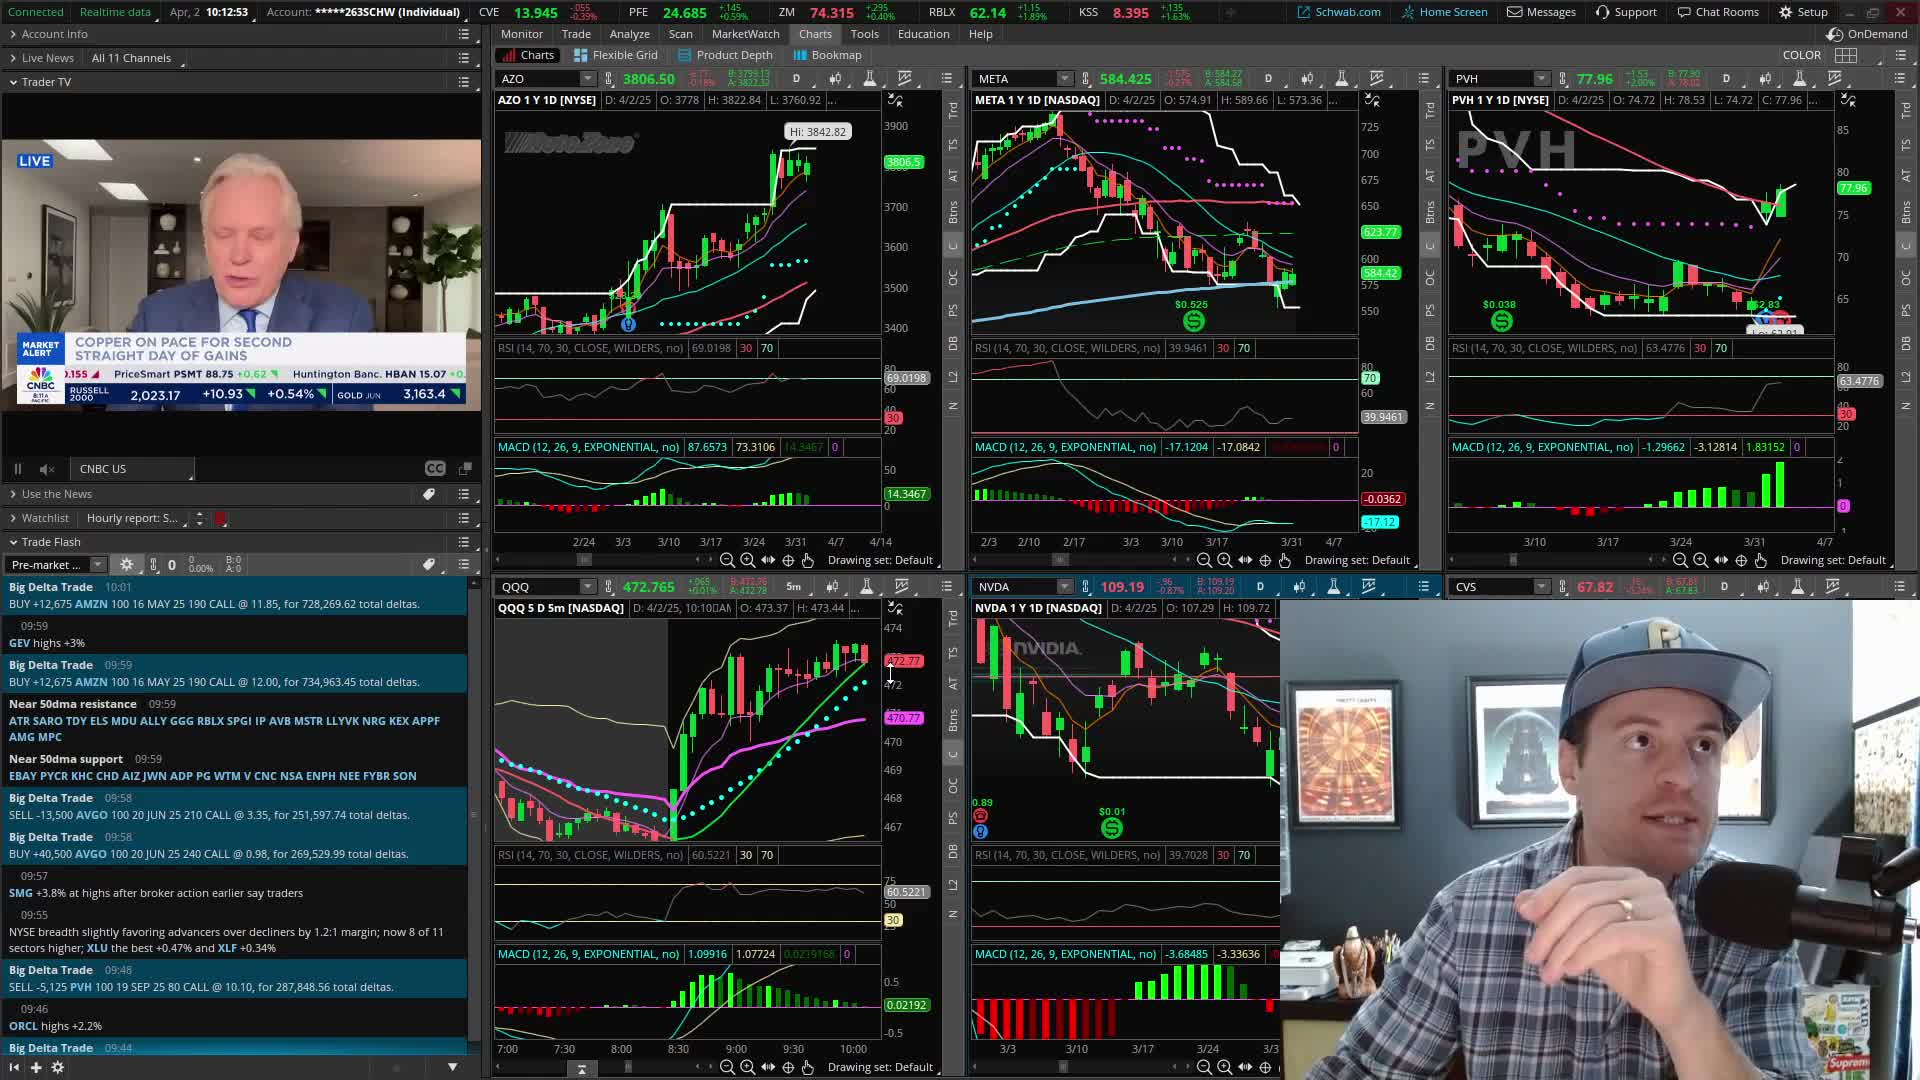This screenshot has width=1920, height=1080.
Task: Open QQQ chart studies flask icon
Action: tap(866, 587)
